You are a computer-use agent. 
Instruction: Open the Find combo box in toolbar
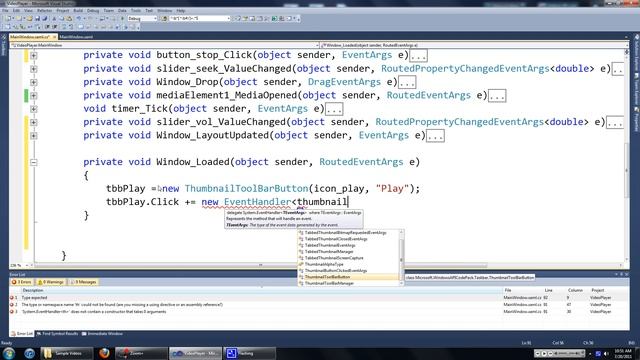pyautogui.click(x=200, y=18)
